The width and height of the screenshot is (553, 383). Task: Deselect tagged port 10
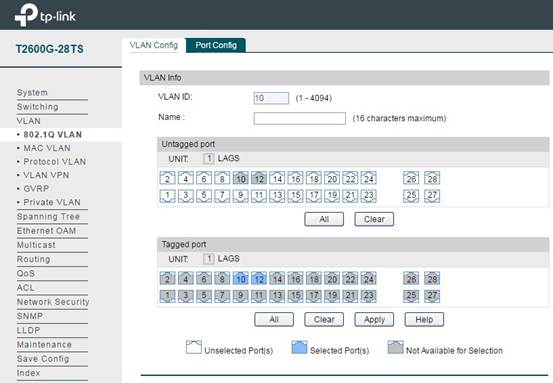pyautogui.click(x=241, y=278)
